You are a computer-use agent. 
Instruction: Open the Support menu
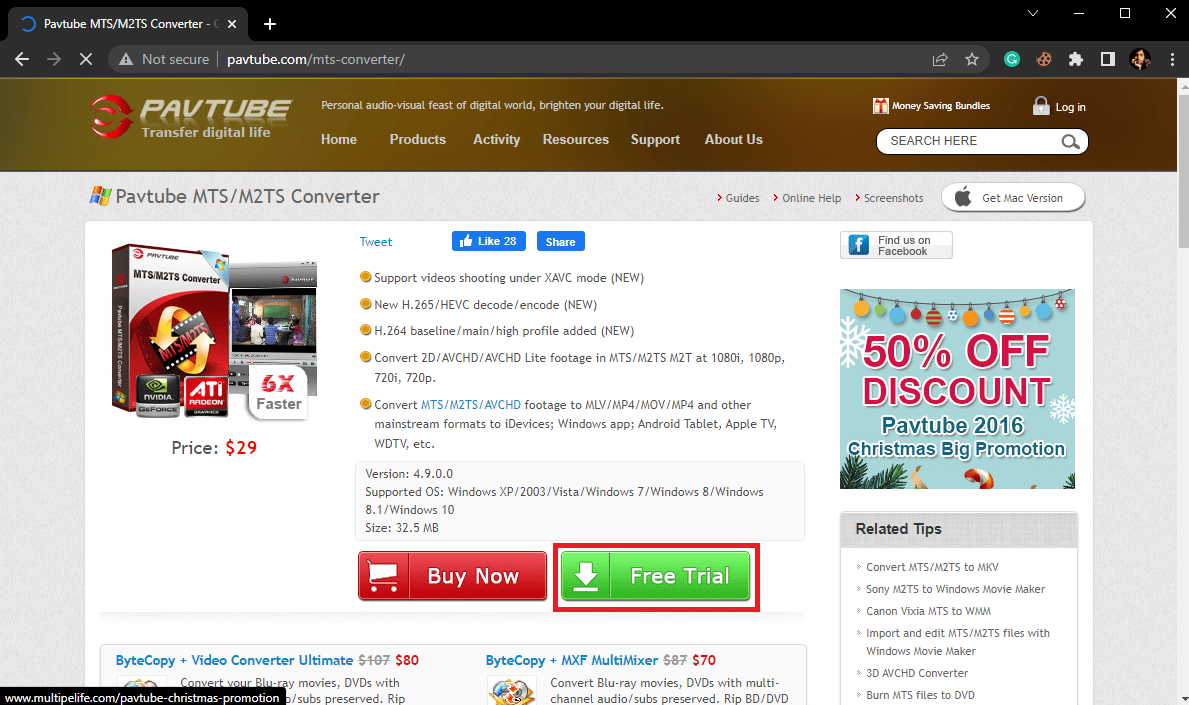pyautogui.click(x=655, y=139)
